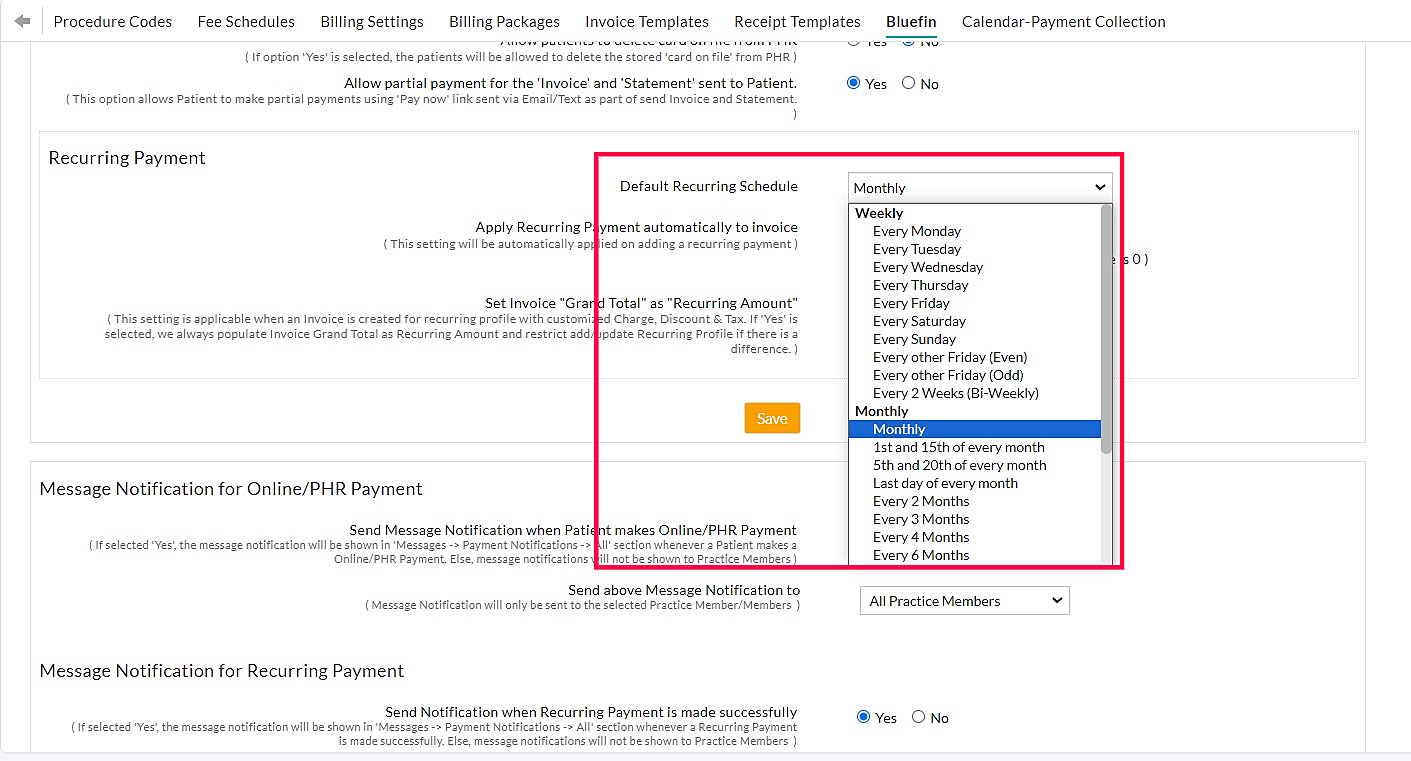1411x761 pixels.
Task: Enable Yes for recurring payment notification
Action: [x=862, y=717]
